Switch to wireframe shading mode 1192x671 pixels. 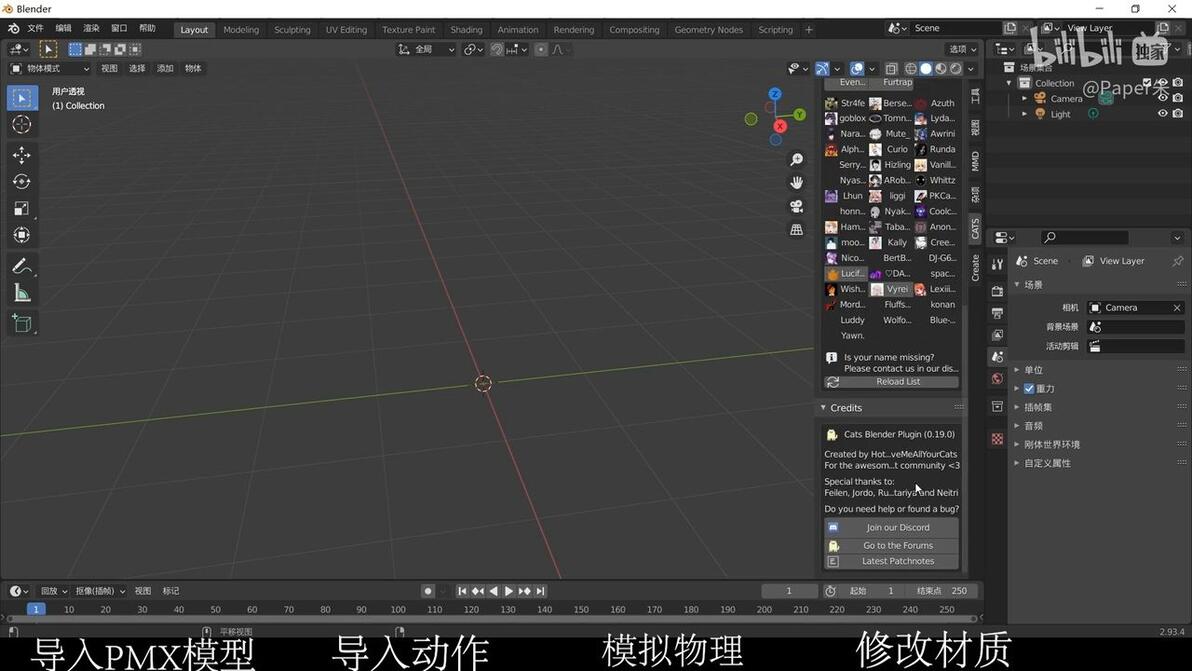(x=910, y=68)
